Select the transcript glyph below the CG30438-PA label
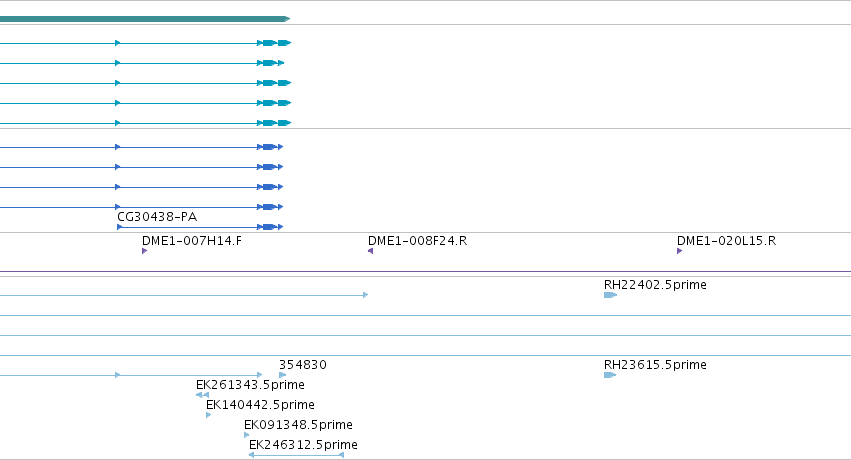851x460 pixels. pyautogui.click(x=200, y=227)
